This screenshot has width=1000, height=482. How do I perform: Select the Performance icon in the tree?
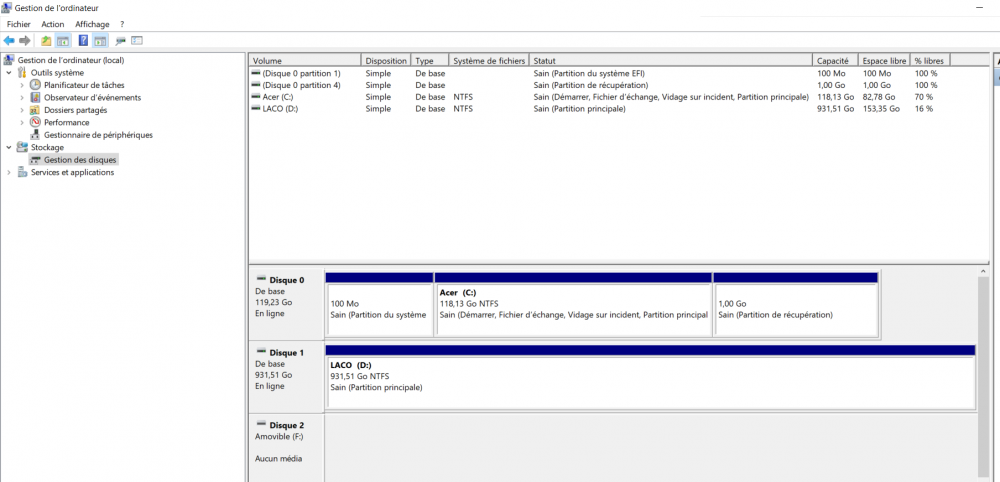click(x=36, y=122)
